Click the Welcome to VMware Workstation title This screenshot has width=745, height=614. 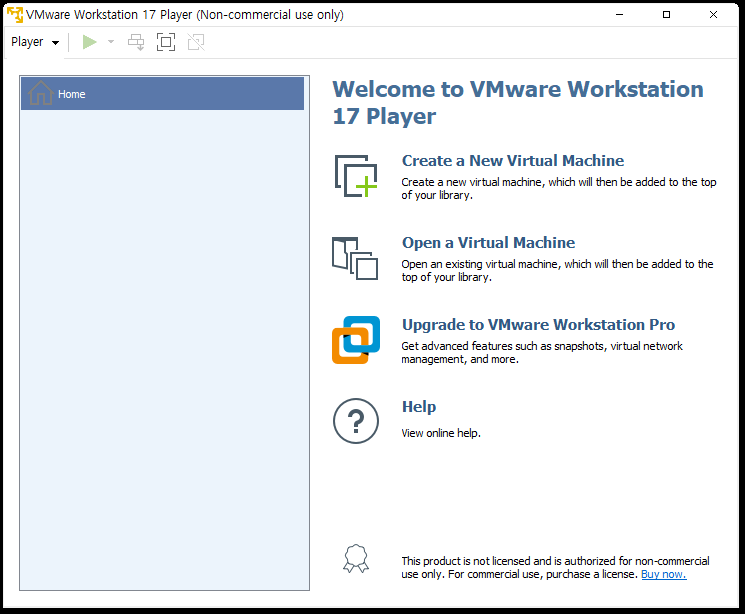[518, 103]
